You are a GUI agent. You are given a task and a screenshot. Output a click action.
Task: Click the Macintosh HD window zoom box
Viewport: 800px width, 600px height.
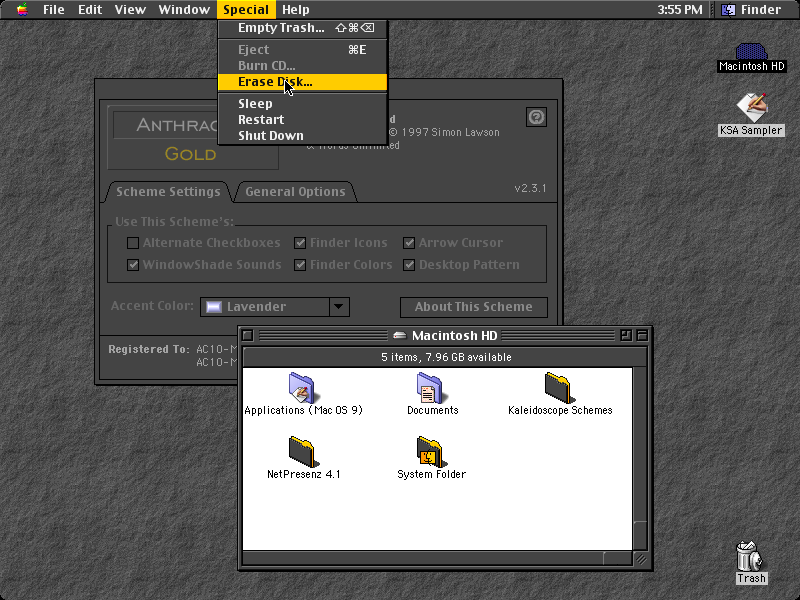626,335
